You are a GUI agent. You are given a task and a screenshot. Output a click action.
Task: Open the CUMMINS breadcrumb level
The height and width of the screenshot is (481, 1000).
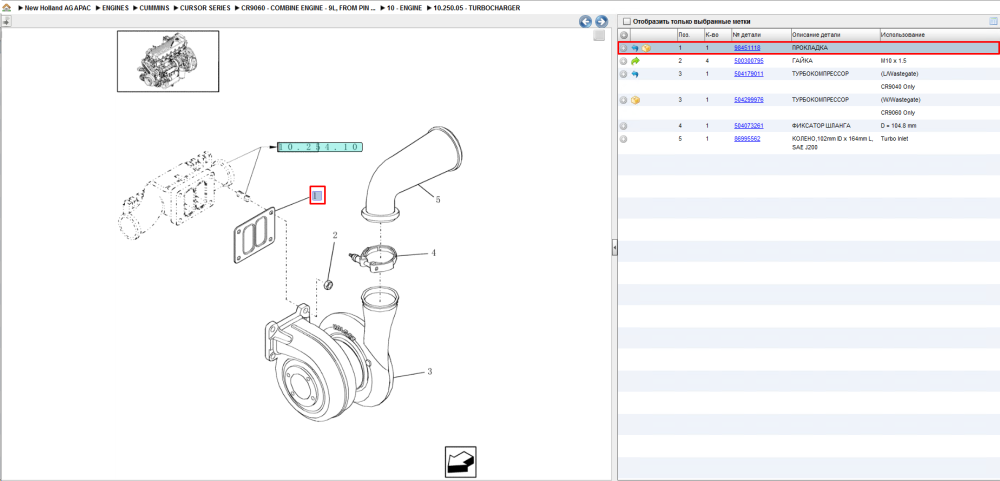click(154, 8)
